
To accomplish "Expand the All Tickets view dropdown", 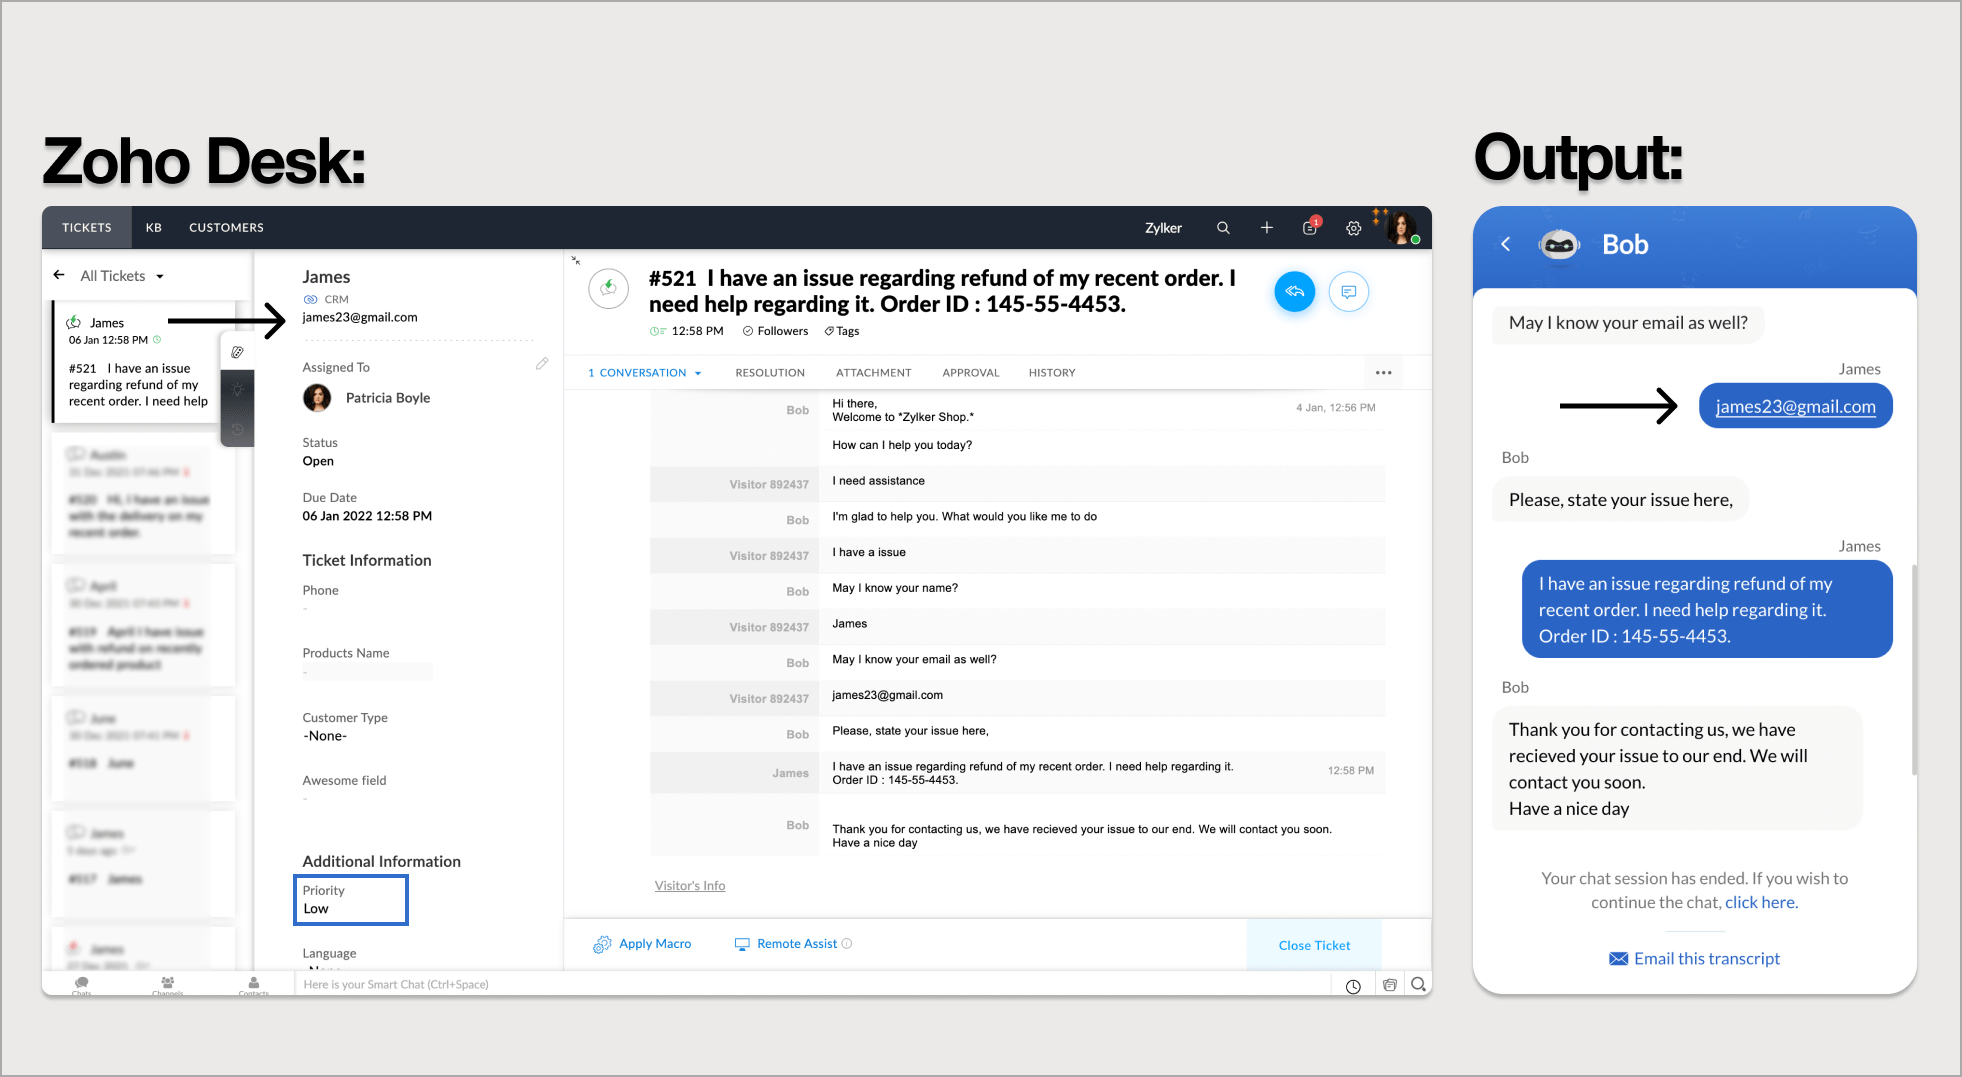I will coord(160,277).
